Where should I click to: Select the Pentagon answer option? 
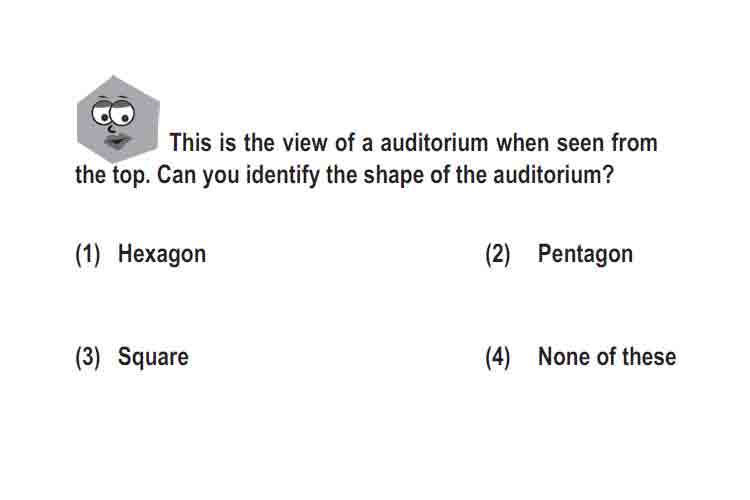(585, 254)
